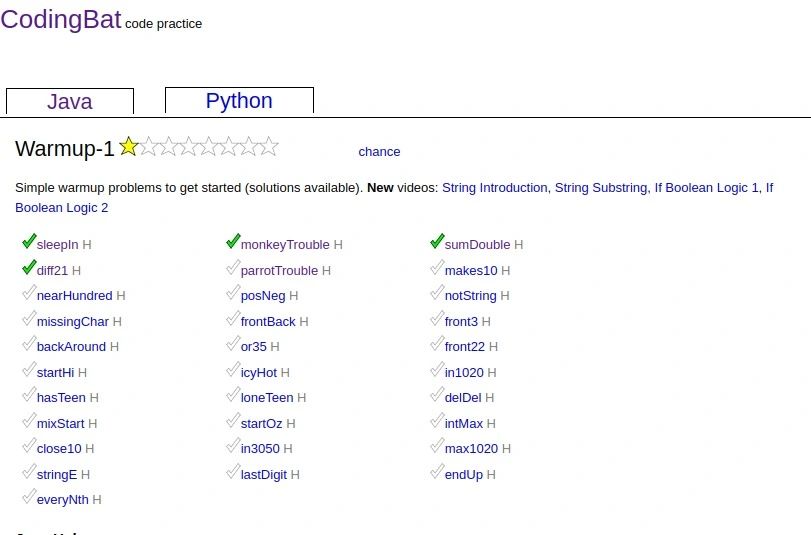Open the If Boolean Logic 1 video
This screenshot has width=811, height=535.
(x=706, y=188)
